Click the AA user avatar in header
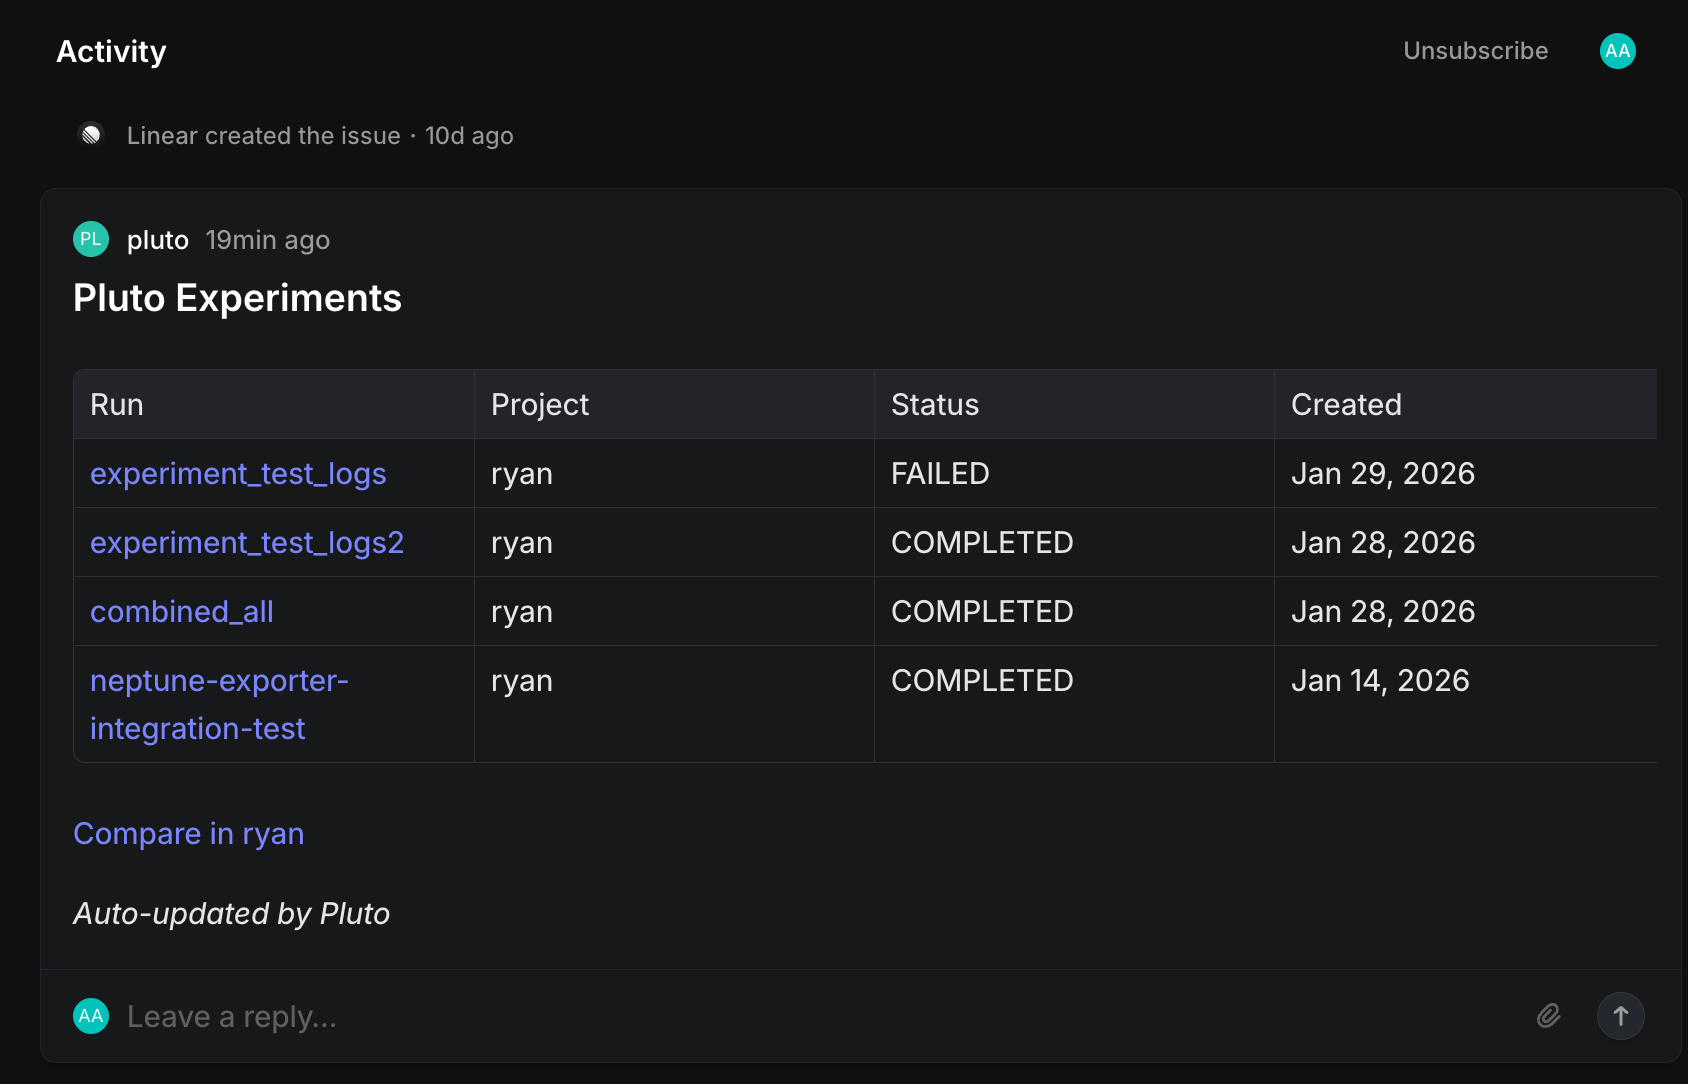1688x1084 pixels. (1617, 51)
